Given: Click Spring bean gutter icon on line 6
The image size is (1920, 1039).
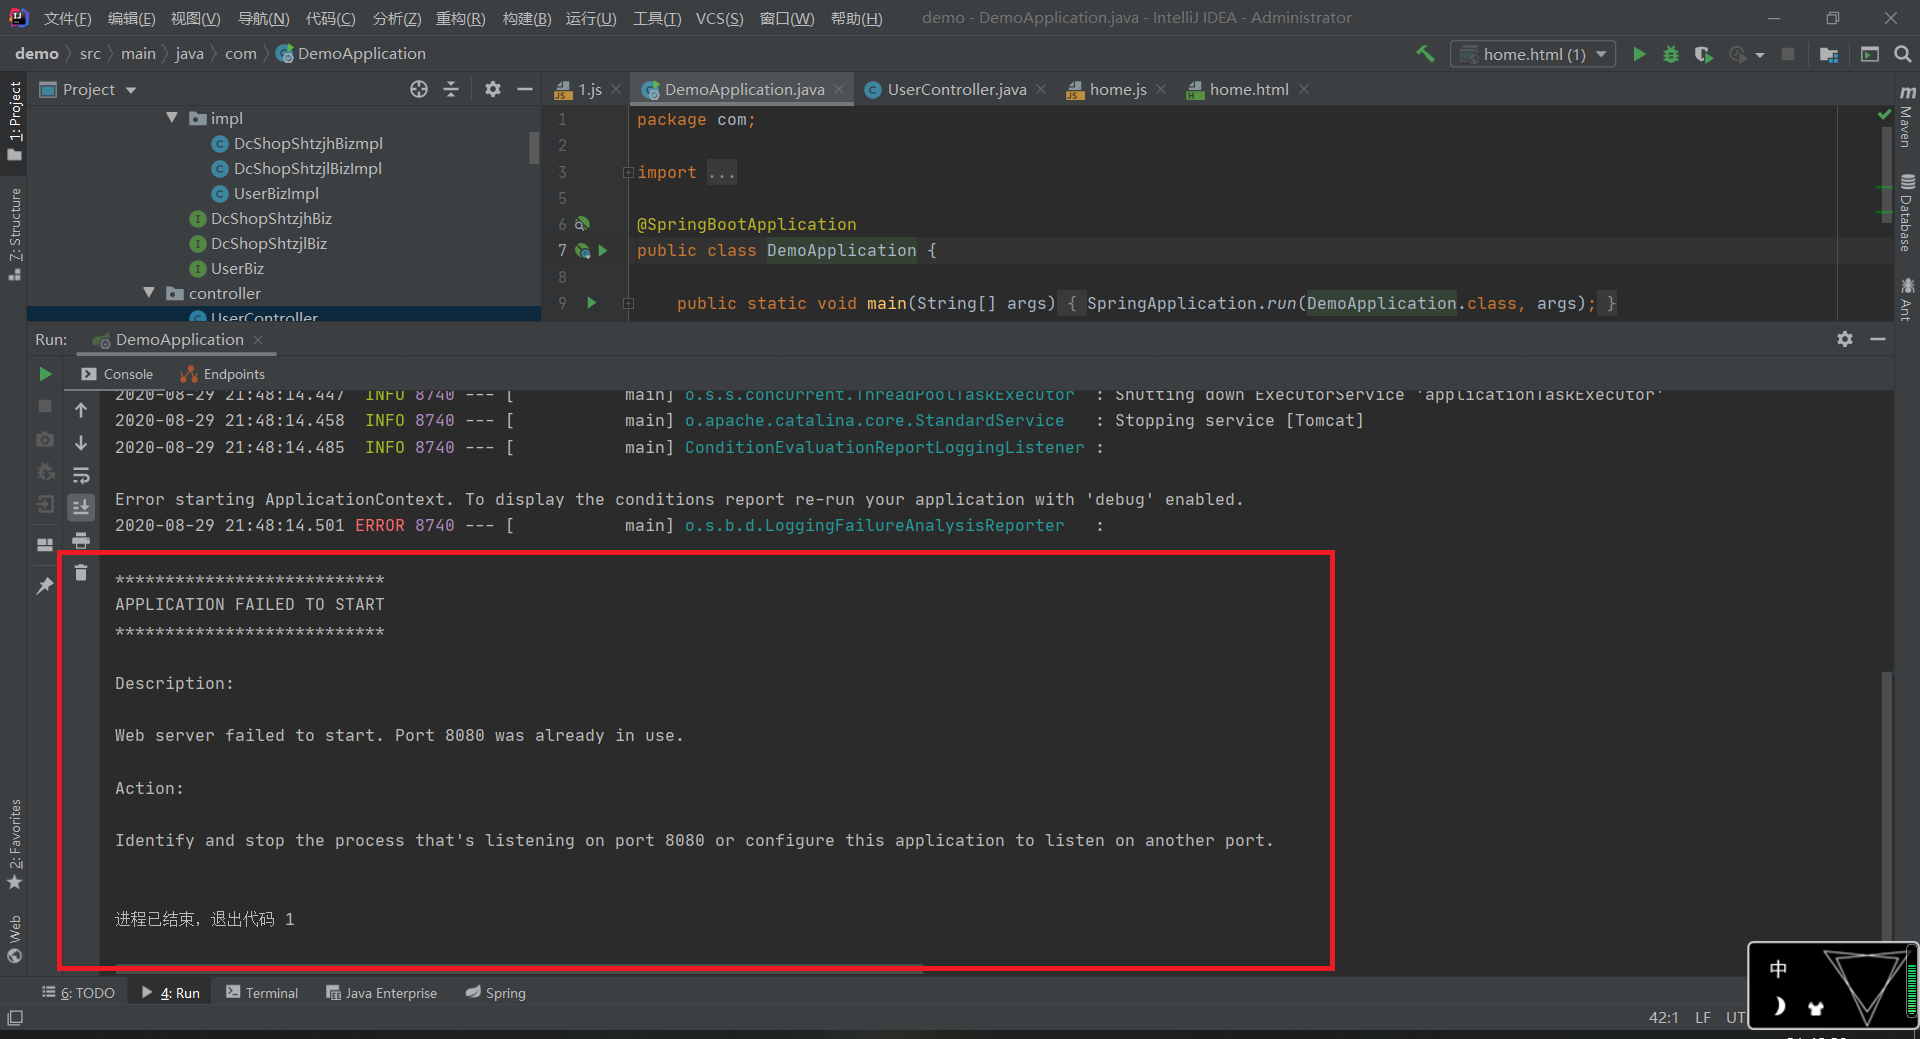Looking at the screenshot, I should [582, 224].
